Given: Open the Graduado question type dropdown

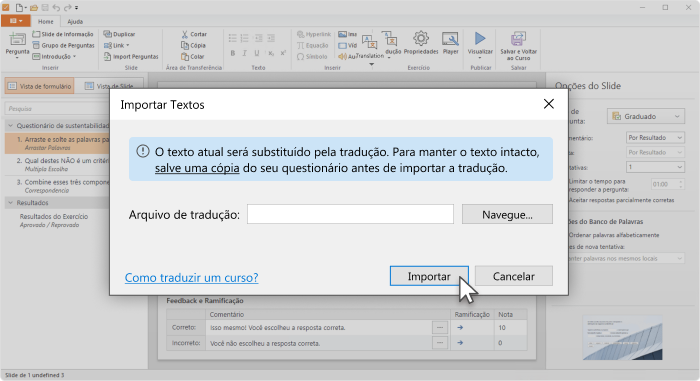Looking at the screenshot, I should (x=646, y=116).
